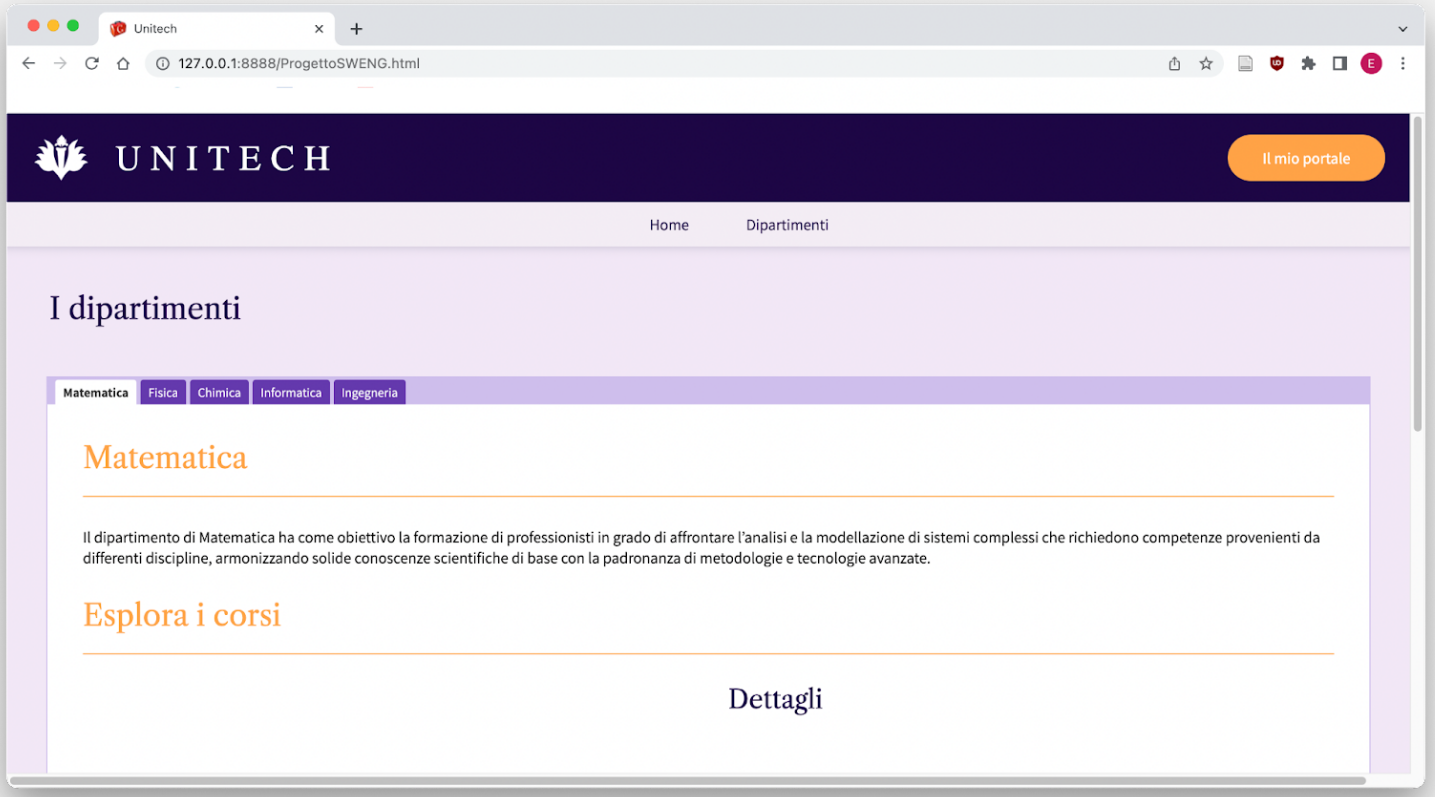Select the Unitech browser tab
Screen dimensions: 1435x797
[x=217, y=29]
